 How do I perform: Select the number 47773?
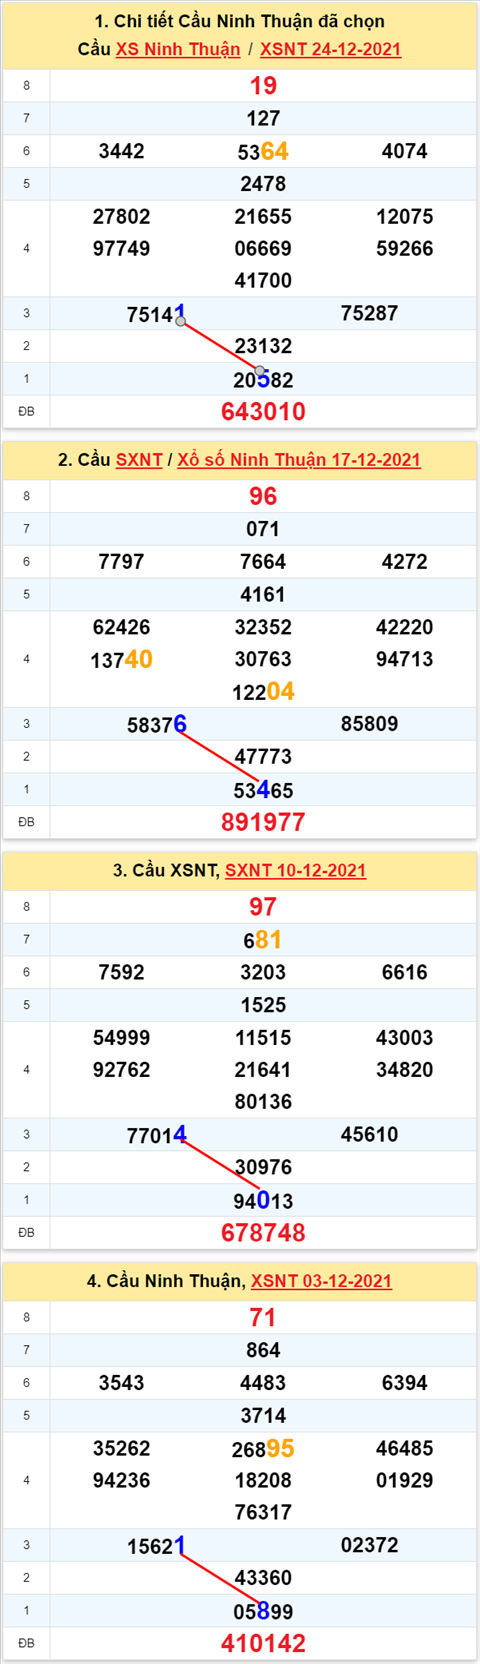click(263, 757)
